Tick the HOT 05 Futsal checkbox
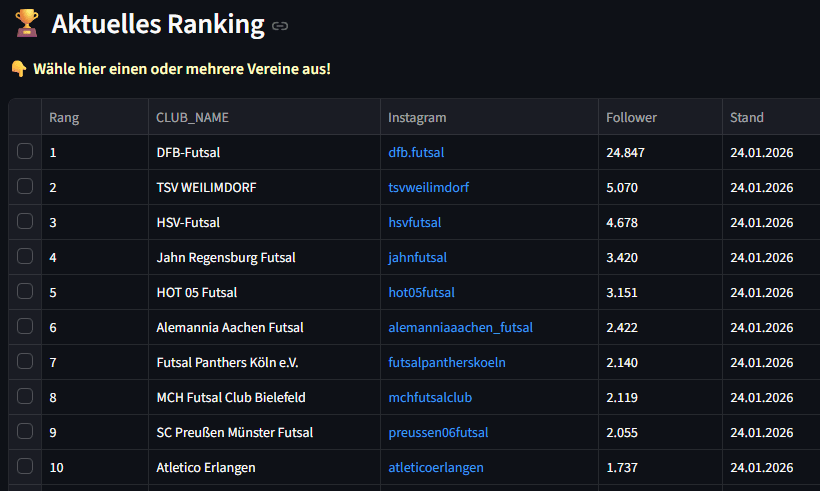 click(25, 292)
